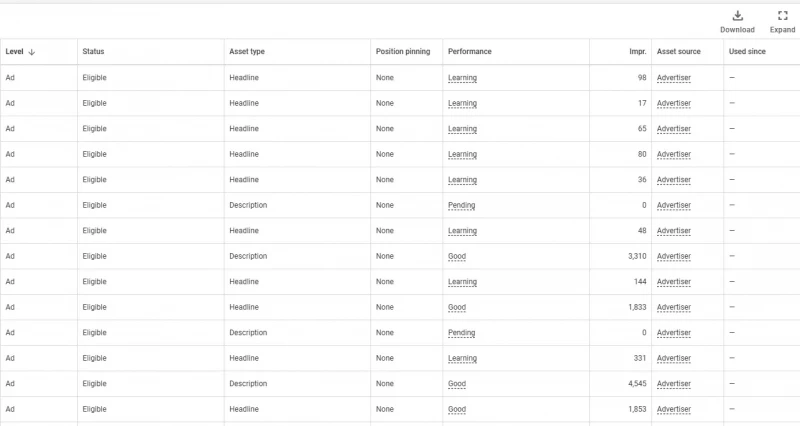Click Good link in the 1,833 impressions row
This screenshot has width=800, height=426.
tap(457, 308)
